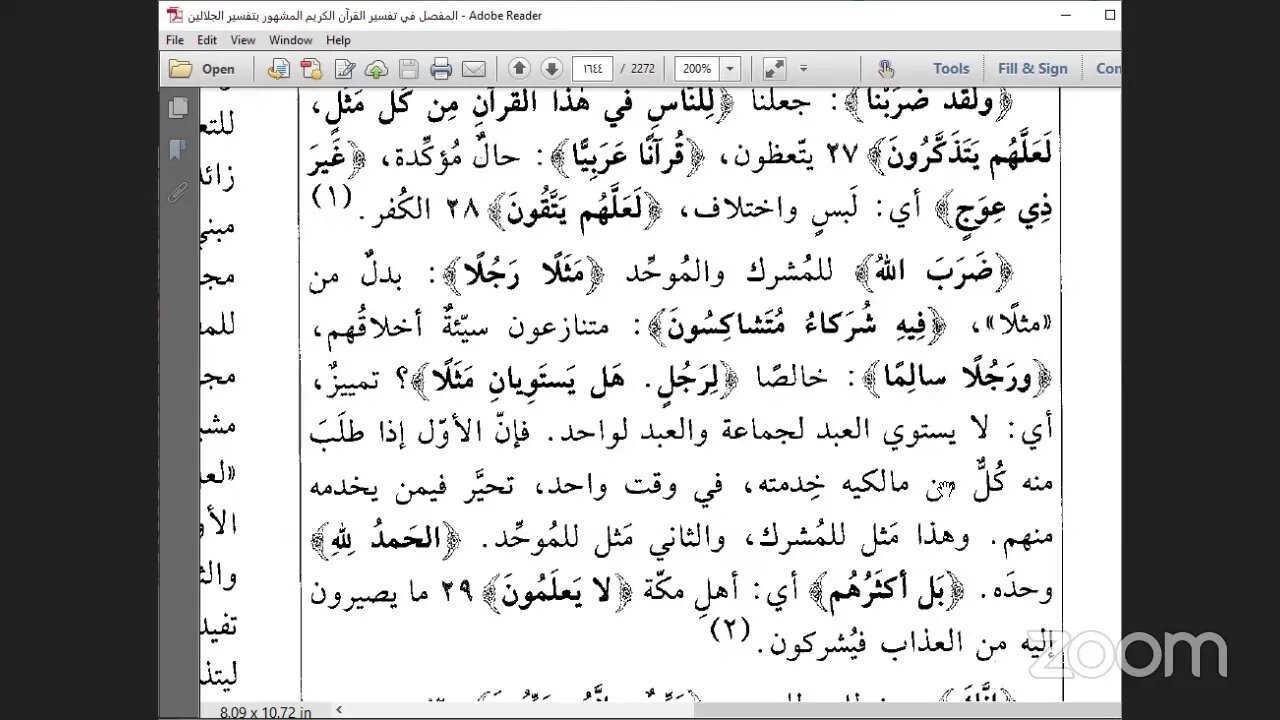The width and height of the screenshot is (1280, 720).
Task: Open the zoom percentage dropdown arrow
Action: point(730,68)
